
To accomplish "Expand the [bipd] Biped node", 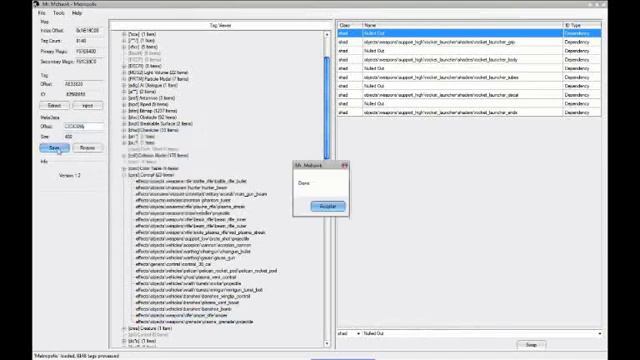I will [124, 104].
